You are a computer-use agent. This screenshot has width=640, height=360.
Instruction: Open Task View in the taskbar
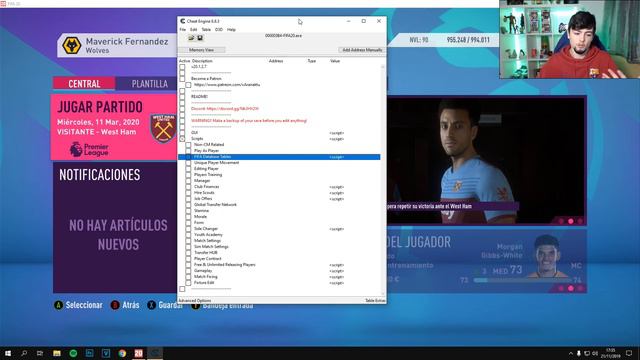(x=40, y=353)
